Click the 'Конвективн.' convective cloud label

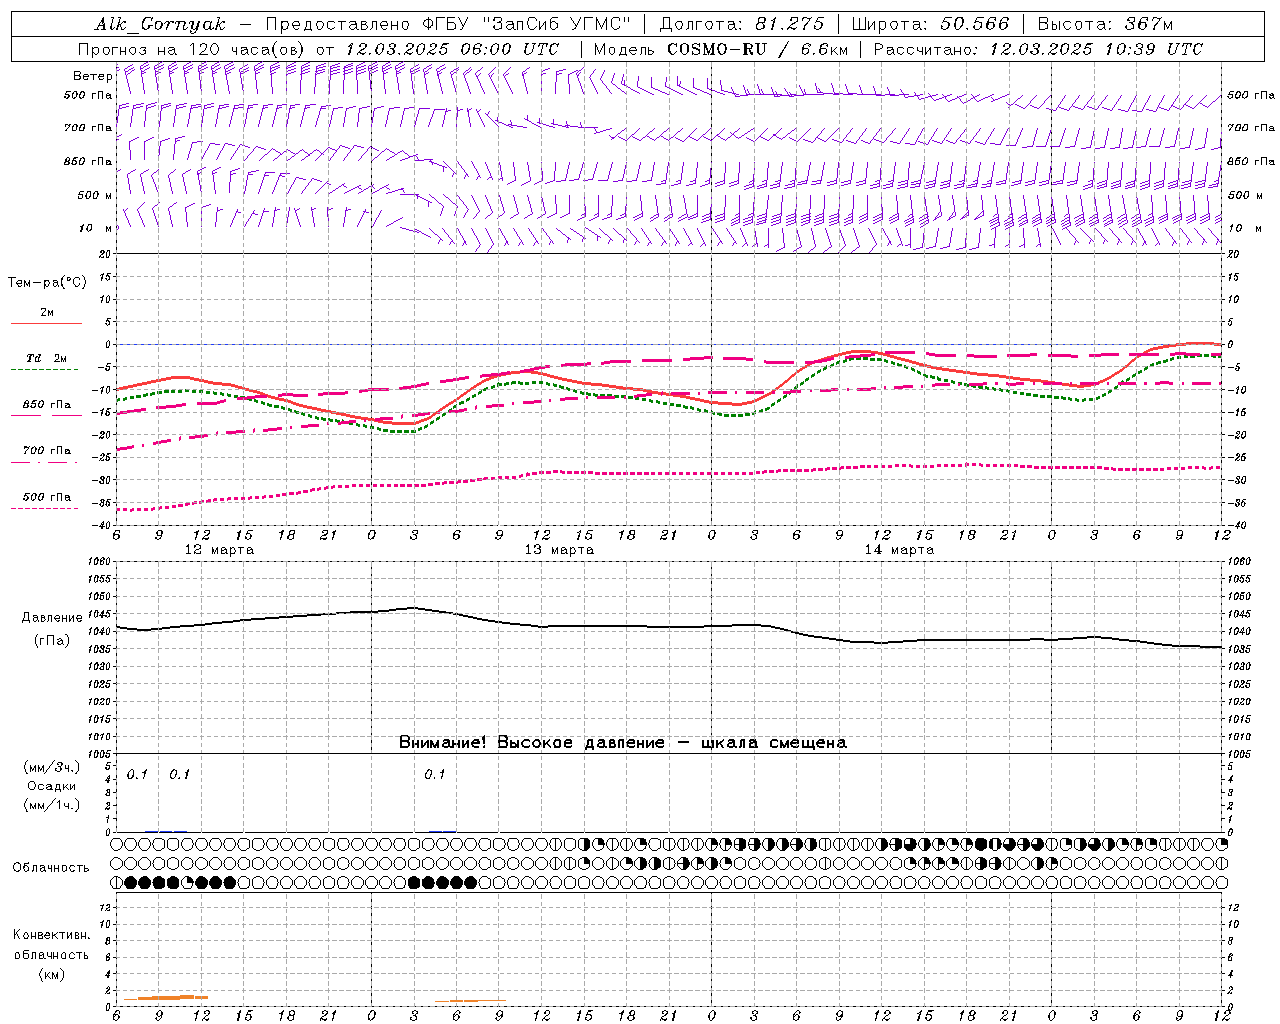[51, 935]
